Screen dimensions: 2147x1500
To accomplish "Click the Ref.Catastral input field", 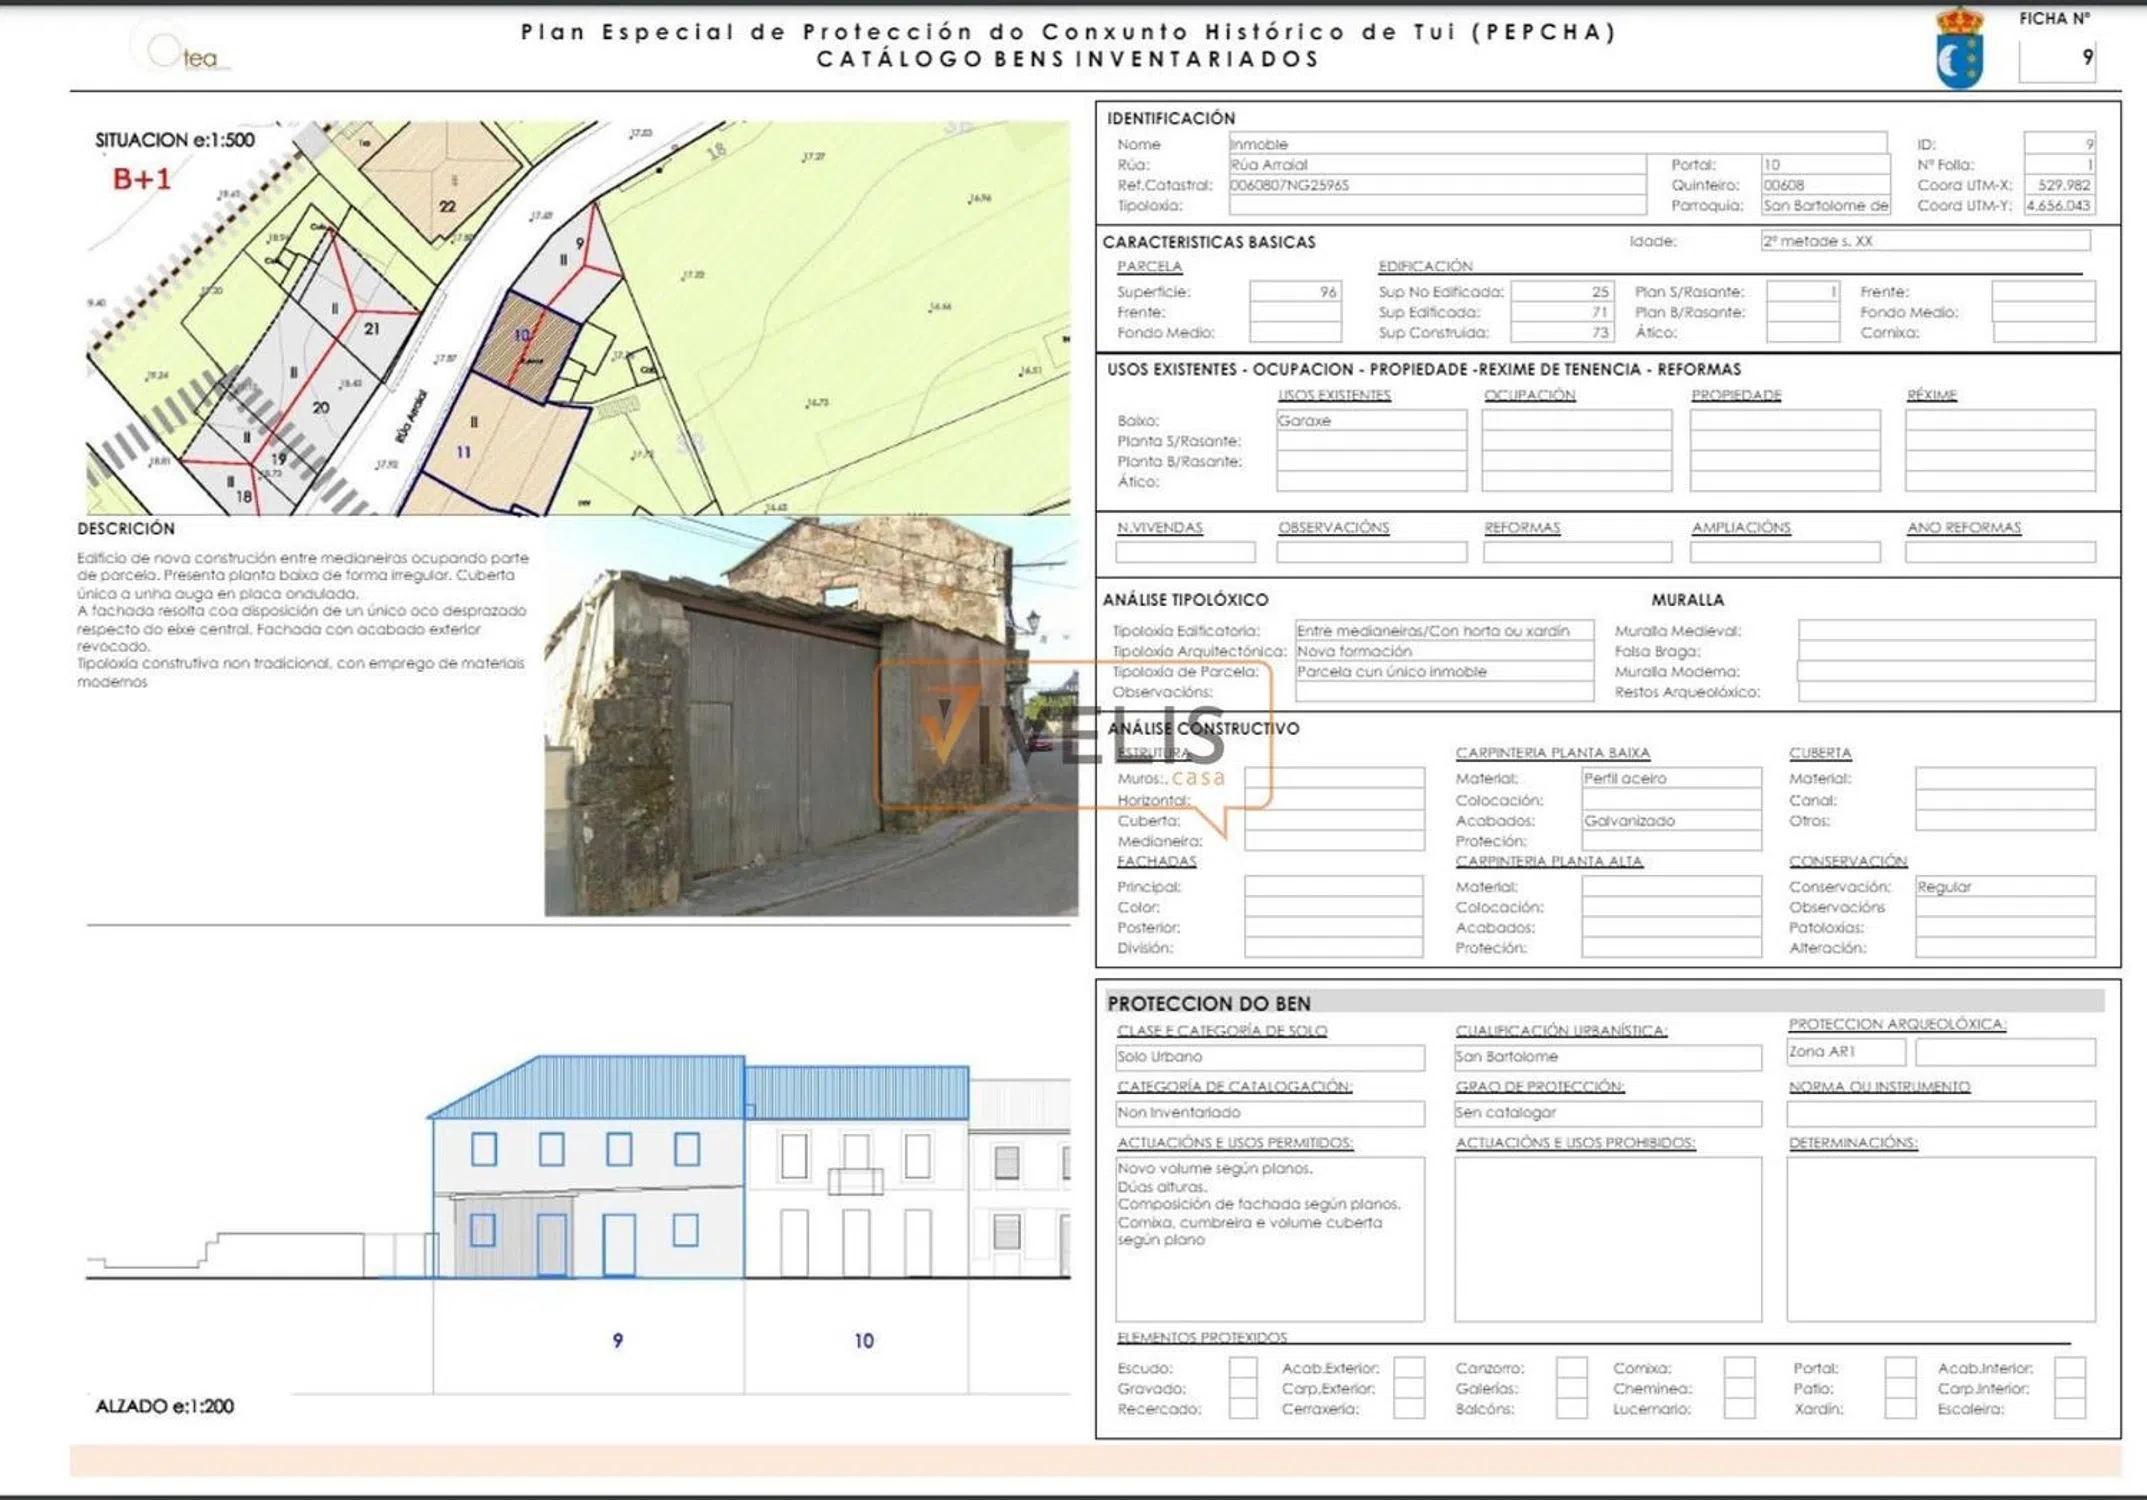I will tap(1436, 185).
